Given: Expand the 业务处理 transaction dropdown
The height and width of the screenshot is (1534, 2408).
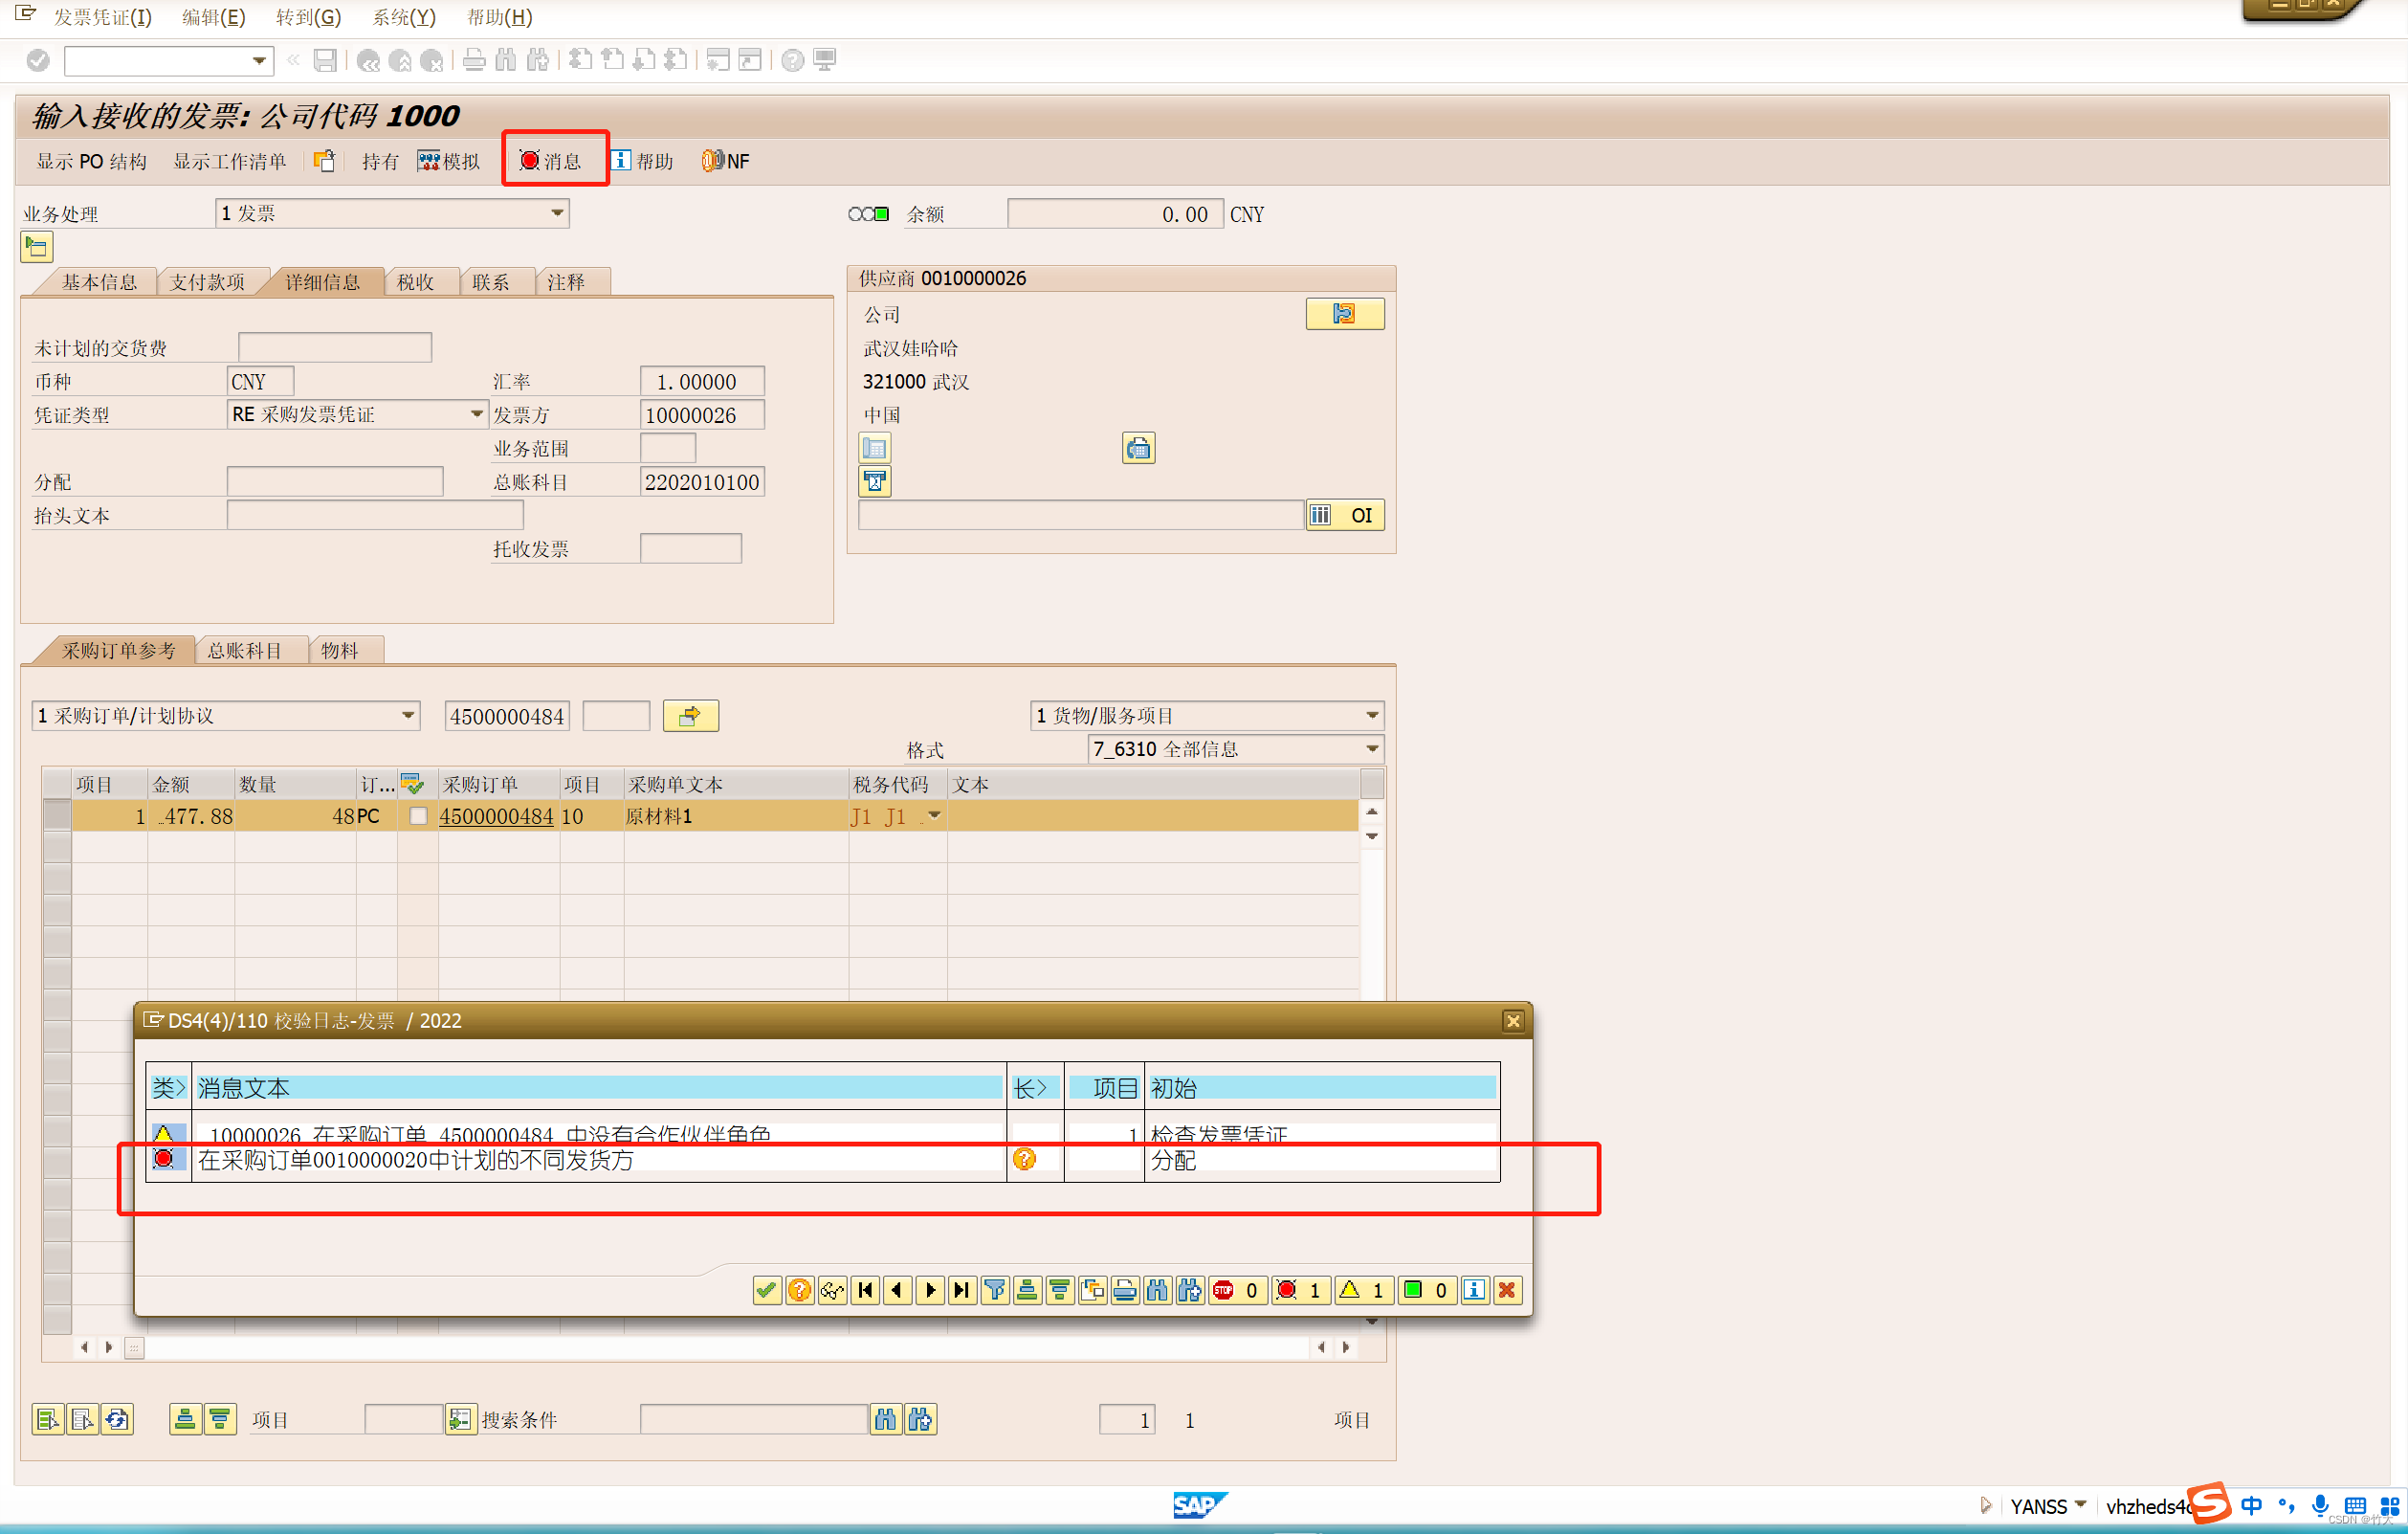Looking at the screenshot, I should tap(557, 213).
